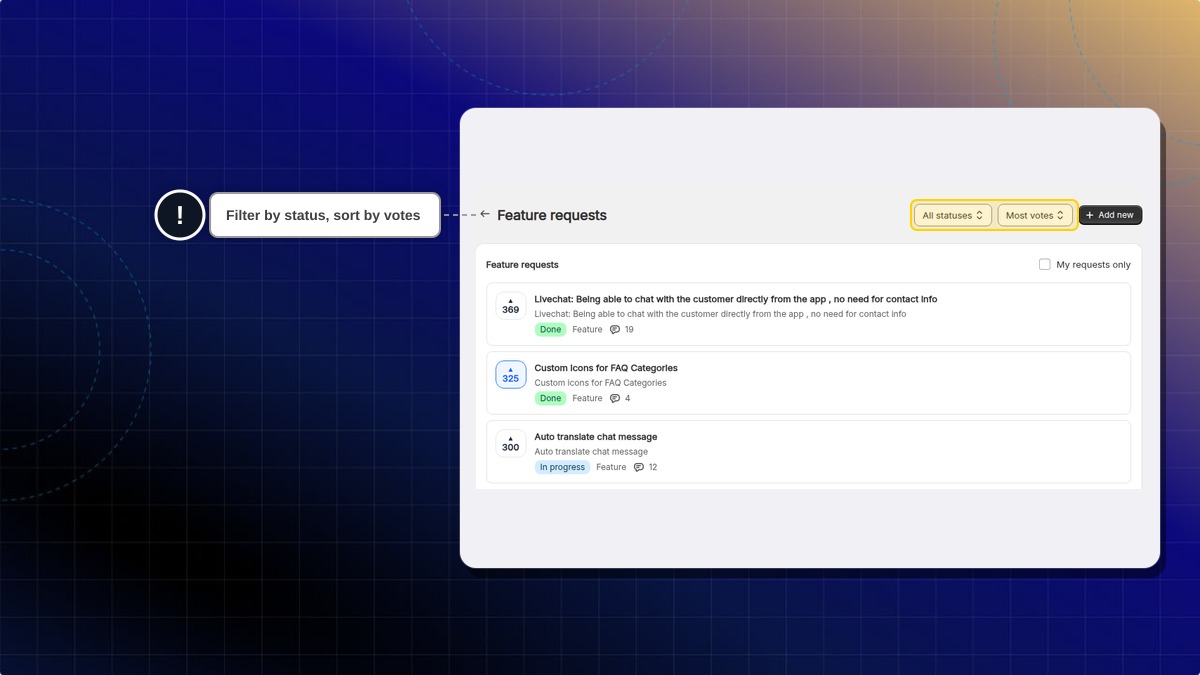Open the All statuses dropdown

(953, 215)
